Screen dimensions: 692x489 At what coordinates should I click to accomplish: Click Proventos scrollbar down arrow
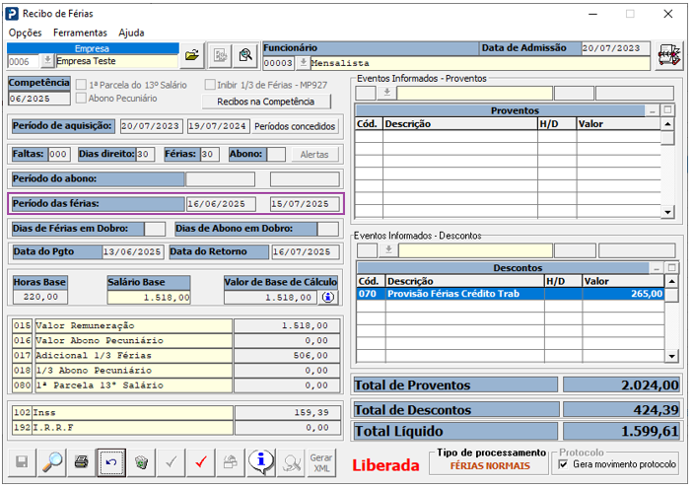tap(667, 212)
